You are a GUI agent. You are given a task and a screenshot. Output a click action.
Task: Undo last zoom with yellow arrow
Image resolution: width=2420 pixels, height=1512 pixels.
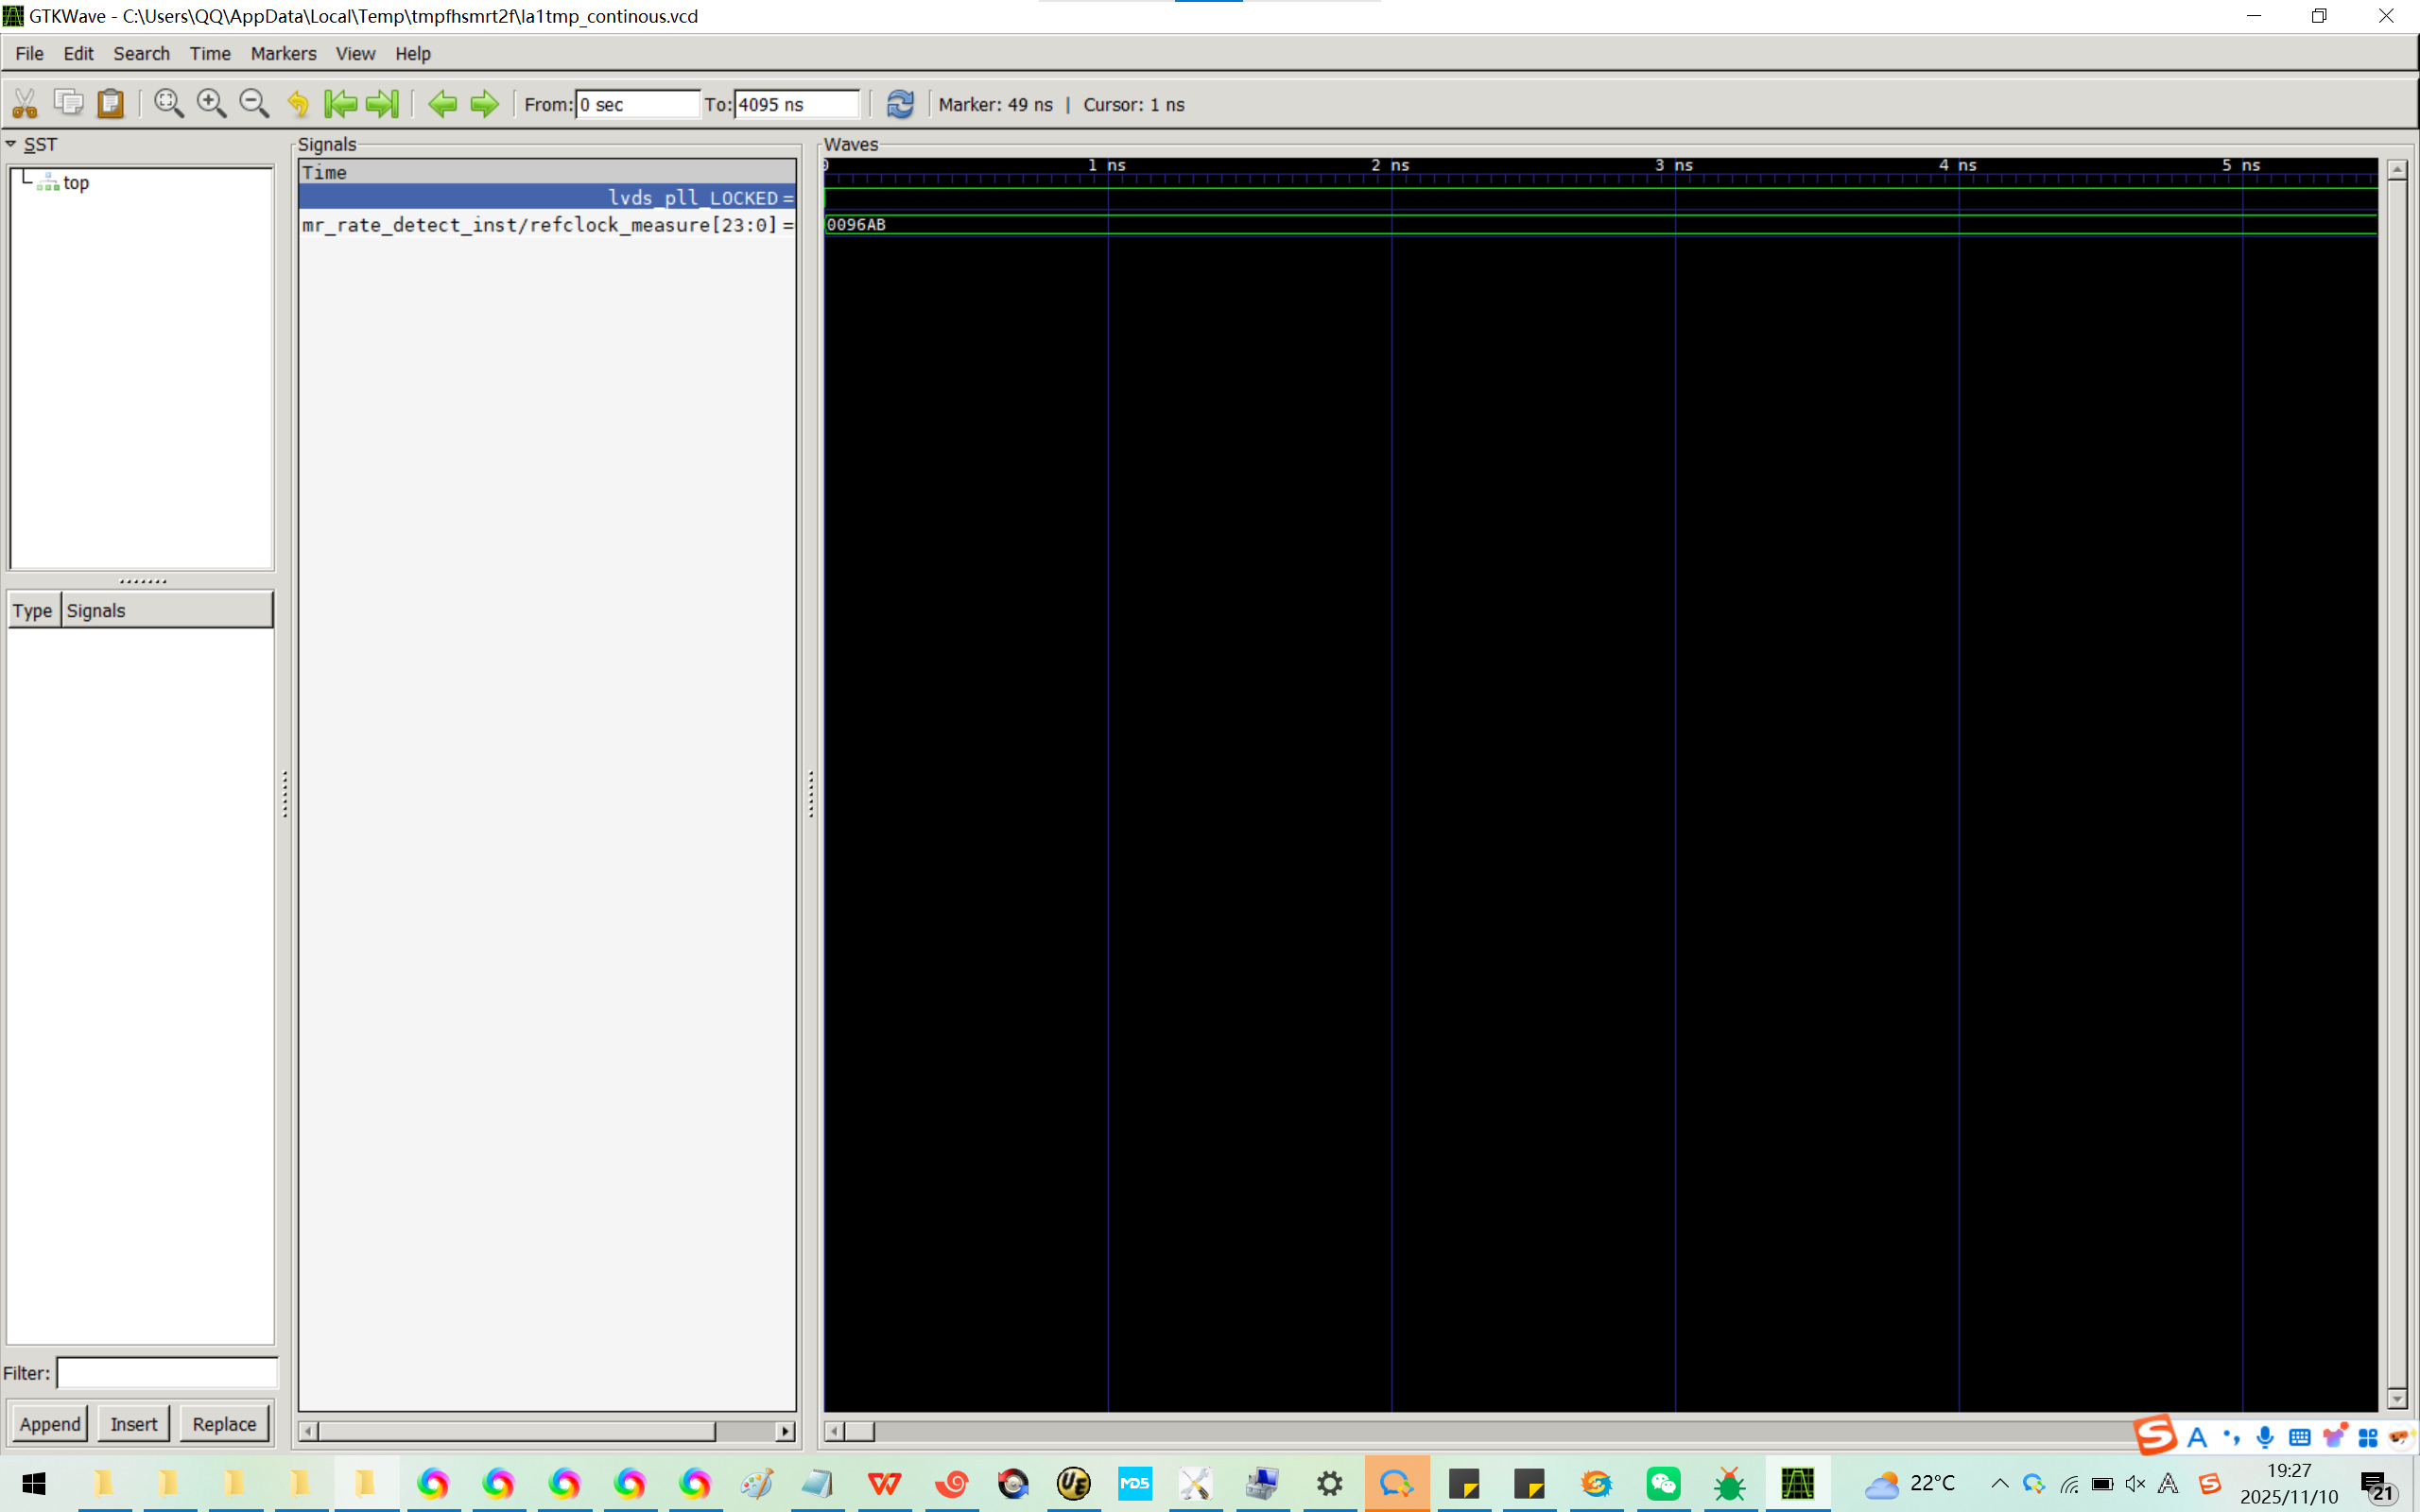click(298, 104)
